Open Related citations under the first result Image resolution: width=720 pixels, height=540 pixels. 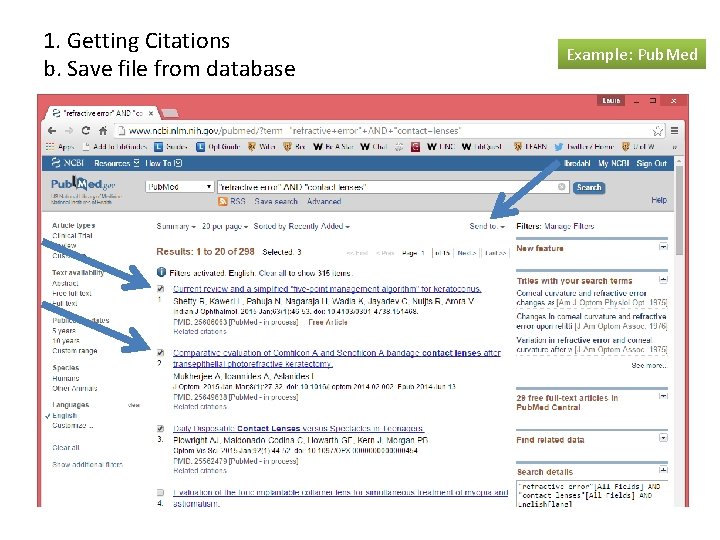[x=200, y=332]
